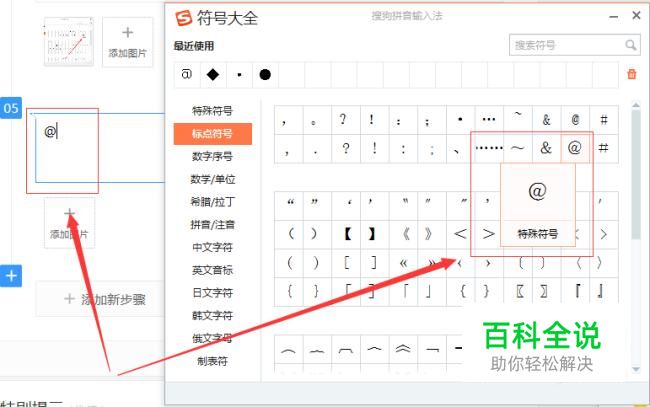Click the 特殊符号 label in the @ popup

(538, 234)
